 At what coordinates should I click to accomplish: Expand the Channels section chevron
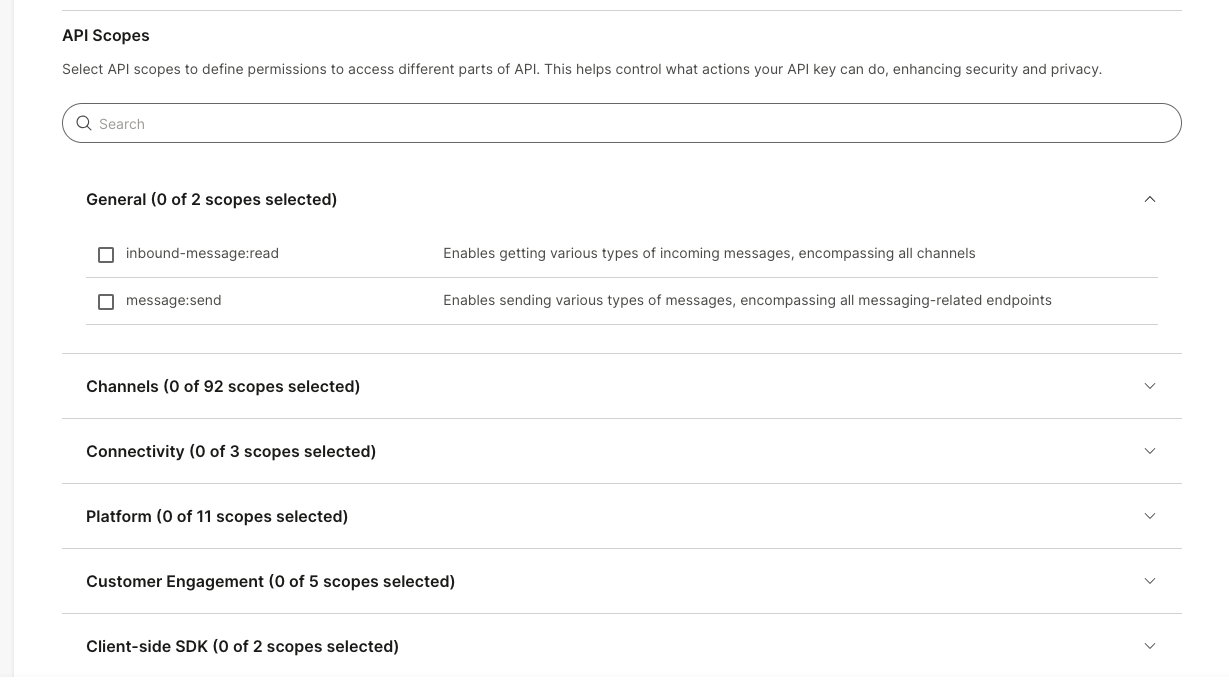click(1149, 386)
